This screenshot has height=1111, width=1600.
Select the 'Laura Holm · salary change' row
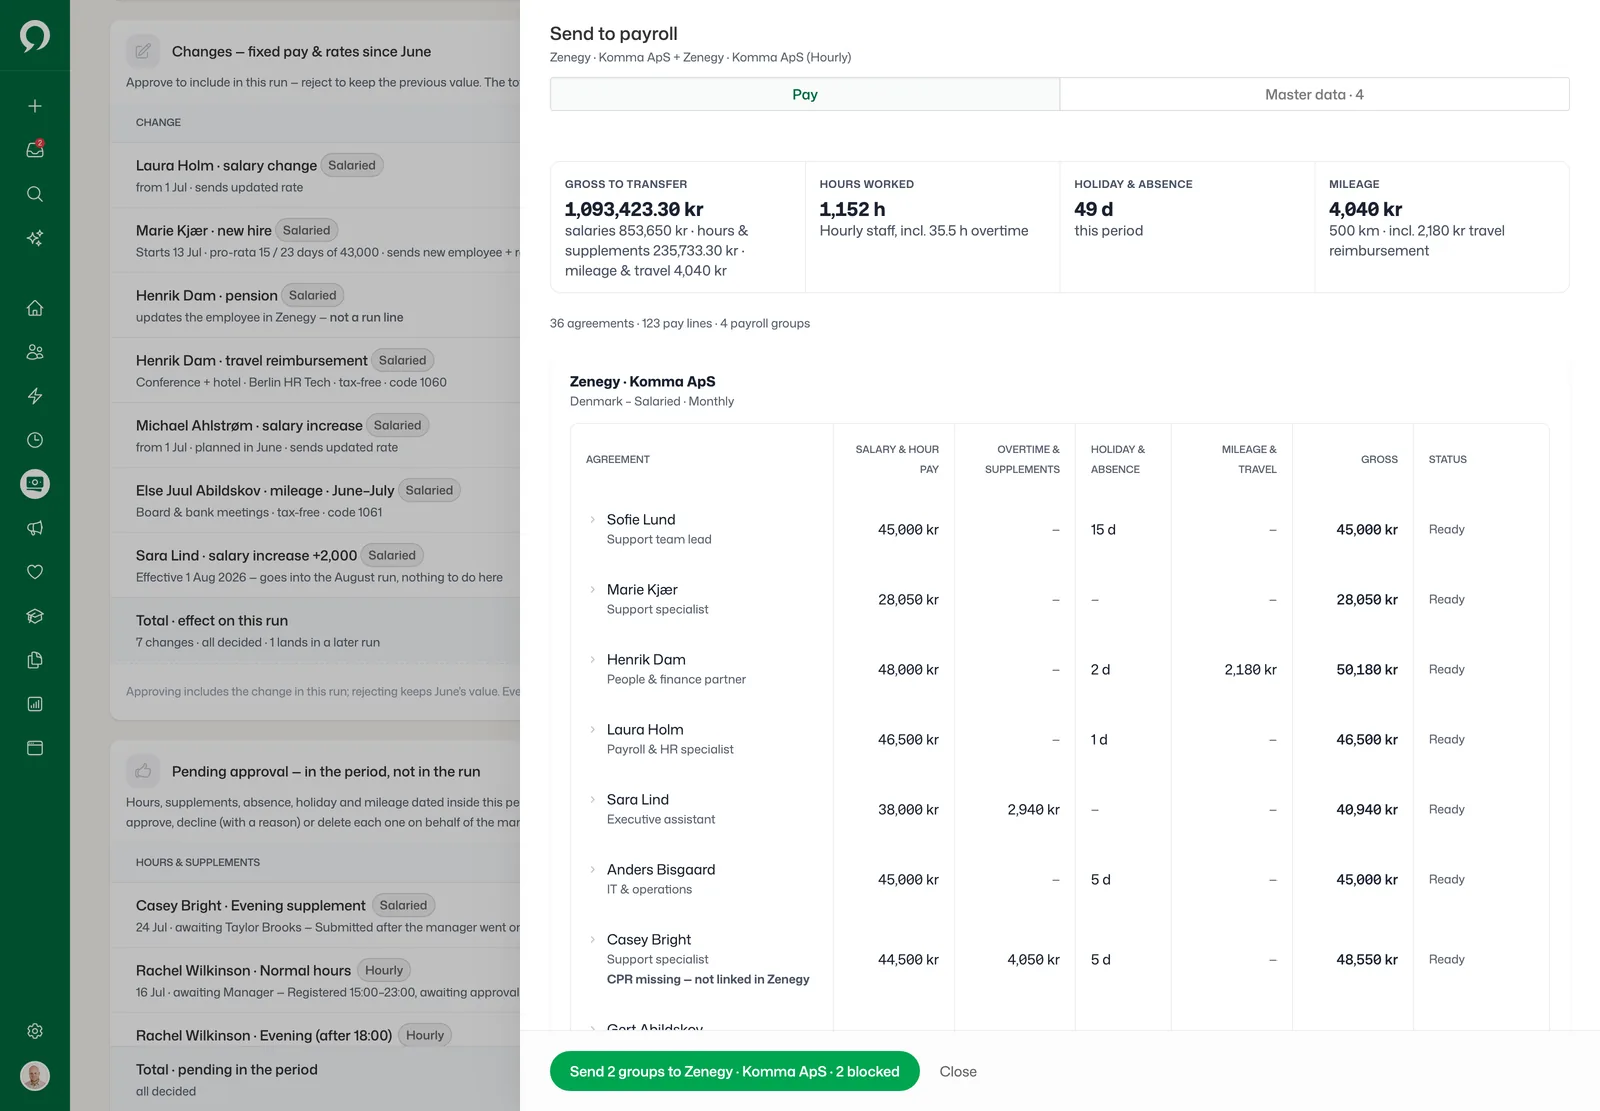pos(315,175)
